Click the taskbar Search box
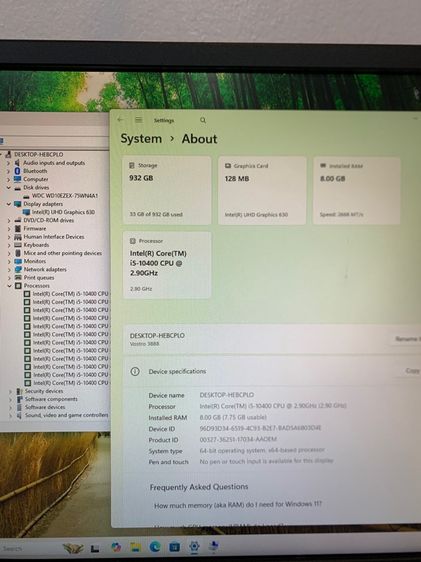The height and width of the screenshot is (562, 421). point(14,549)
